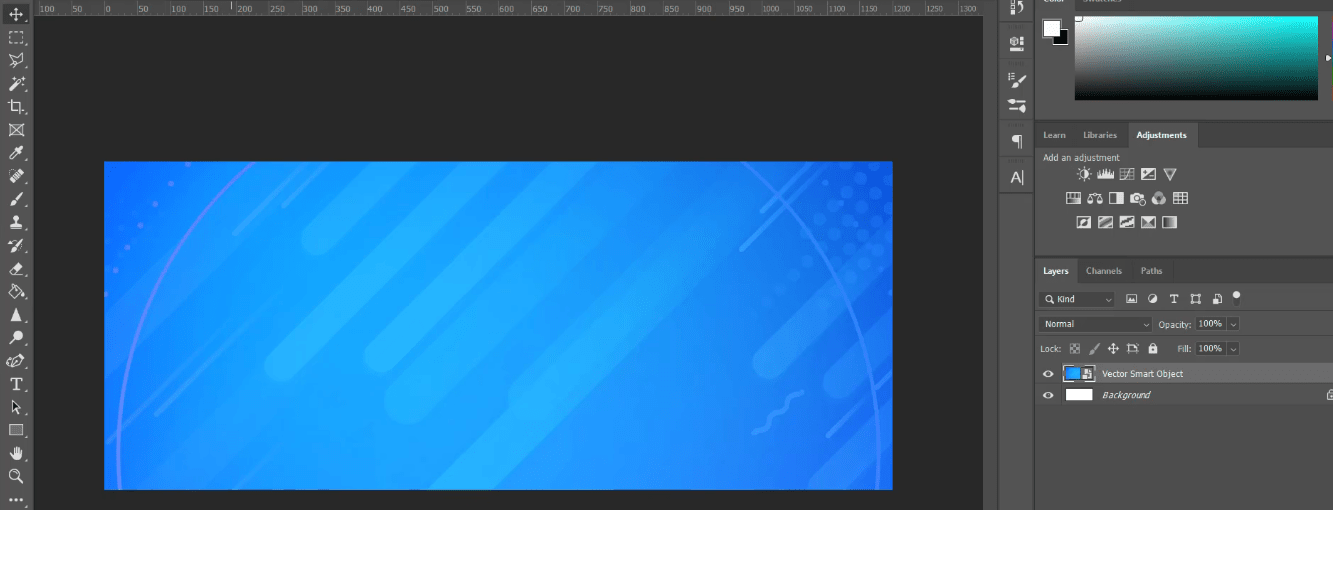Open the Libraries tab
The image size is (1333, 585).
pyautogui.click(x=1100, y=135)
